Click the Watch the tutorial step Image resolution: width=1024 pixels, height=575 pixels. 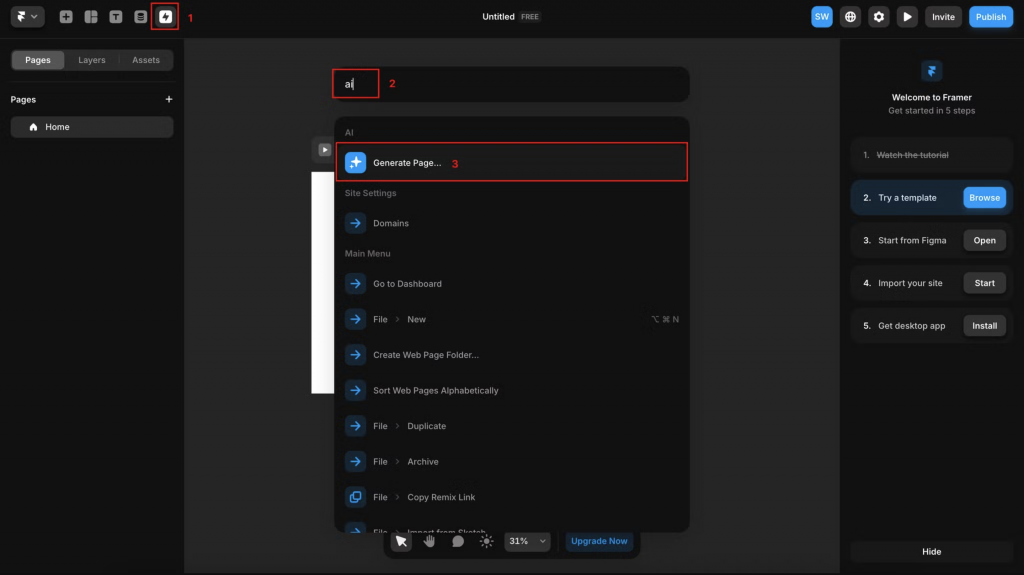coord(931,155)
